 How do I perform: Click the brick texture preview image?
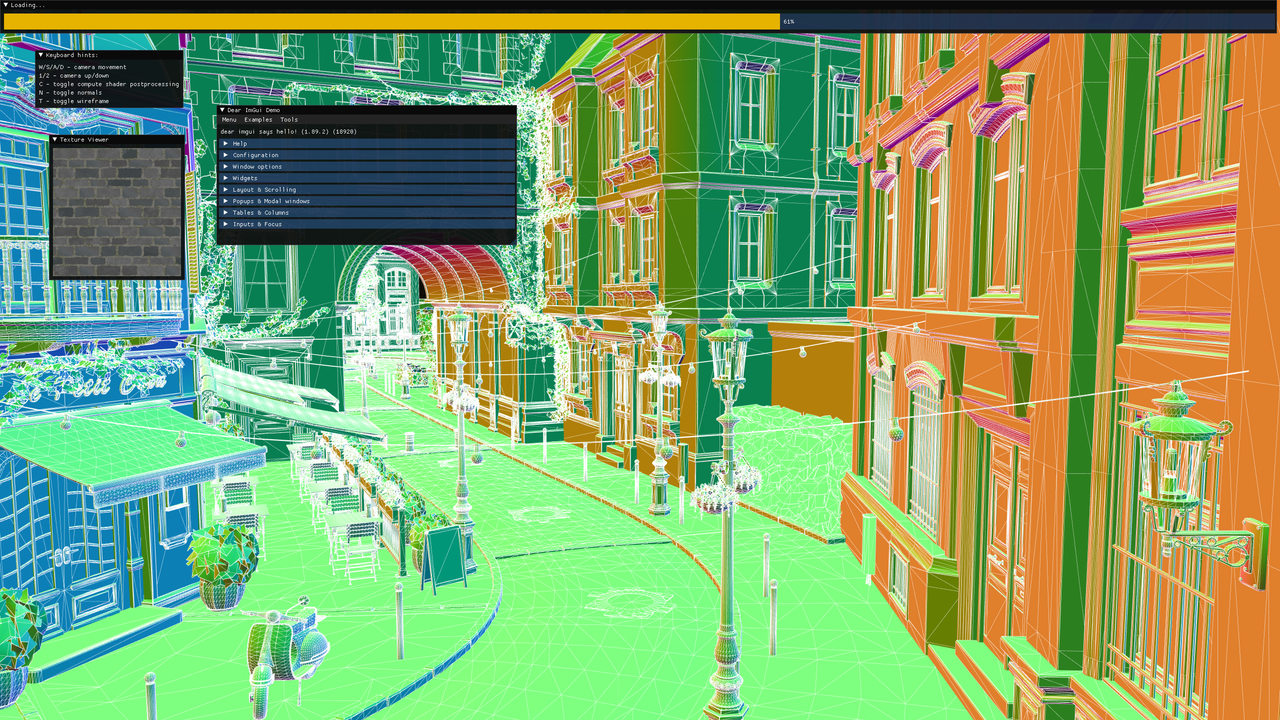click(117, 211)
